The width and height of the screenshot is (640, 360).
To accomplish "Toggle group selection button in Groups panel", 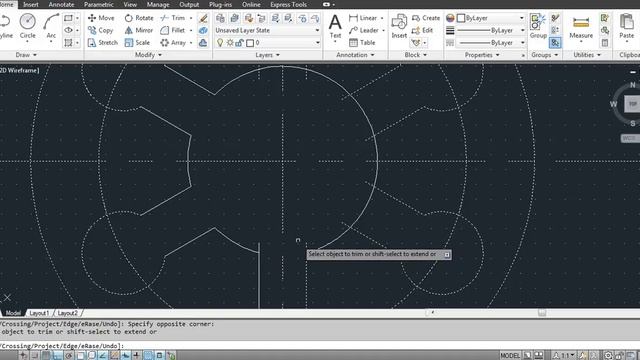I will tap(555, 42).
